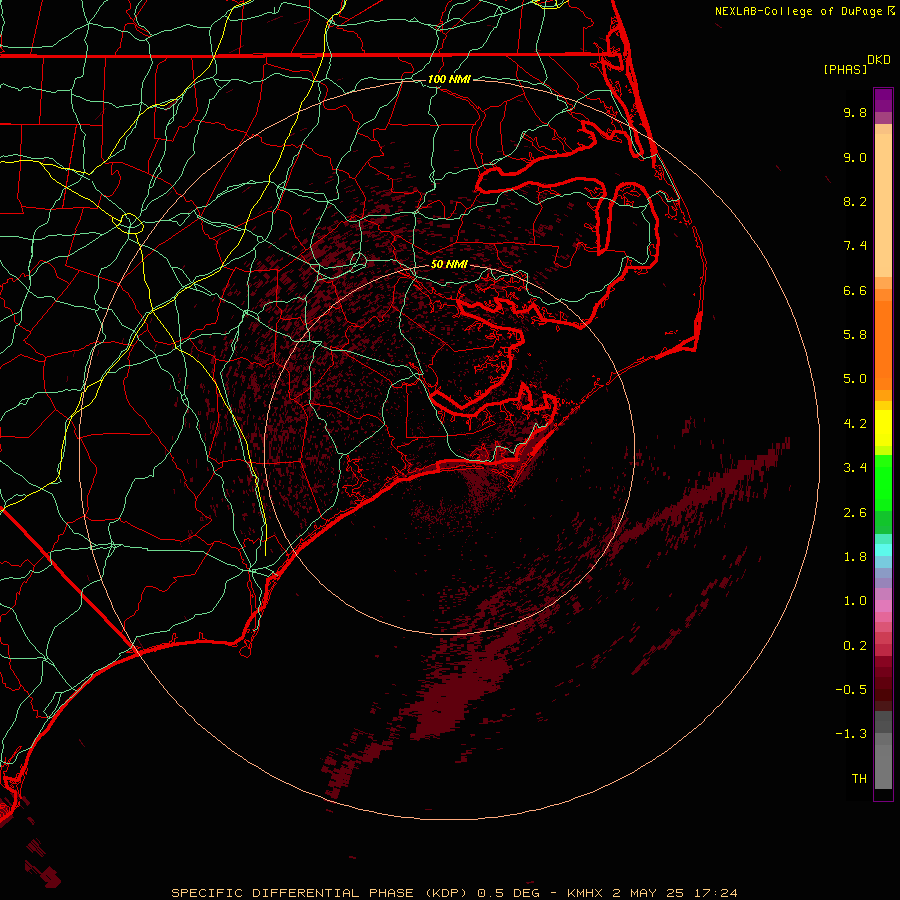Click the 1.0 legend value
900x900 pixels.
855,602
